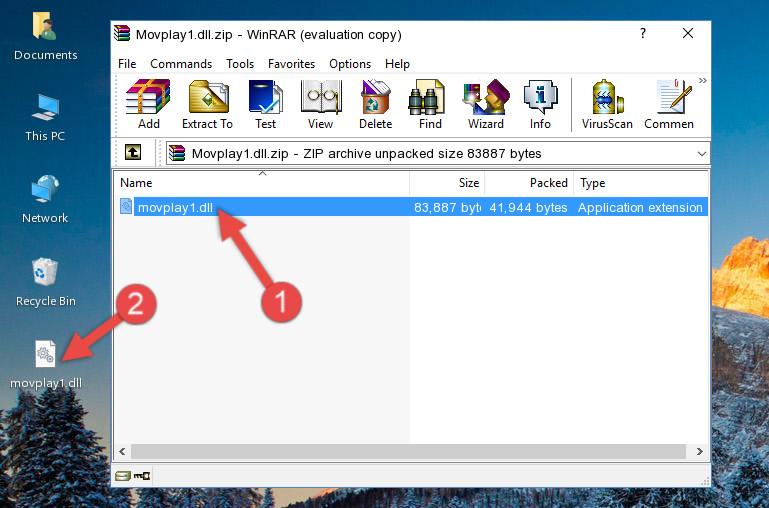Screen dimensions: 769x508
Task: Sort by the Name column header
Action: [262, 183]
